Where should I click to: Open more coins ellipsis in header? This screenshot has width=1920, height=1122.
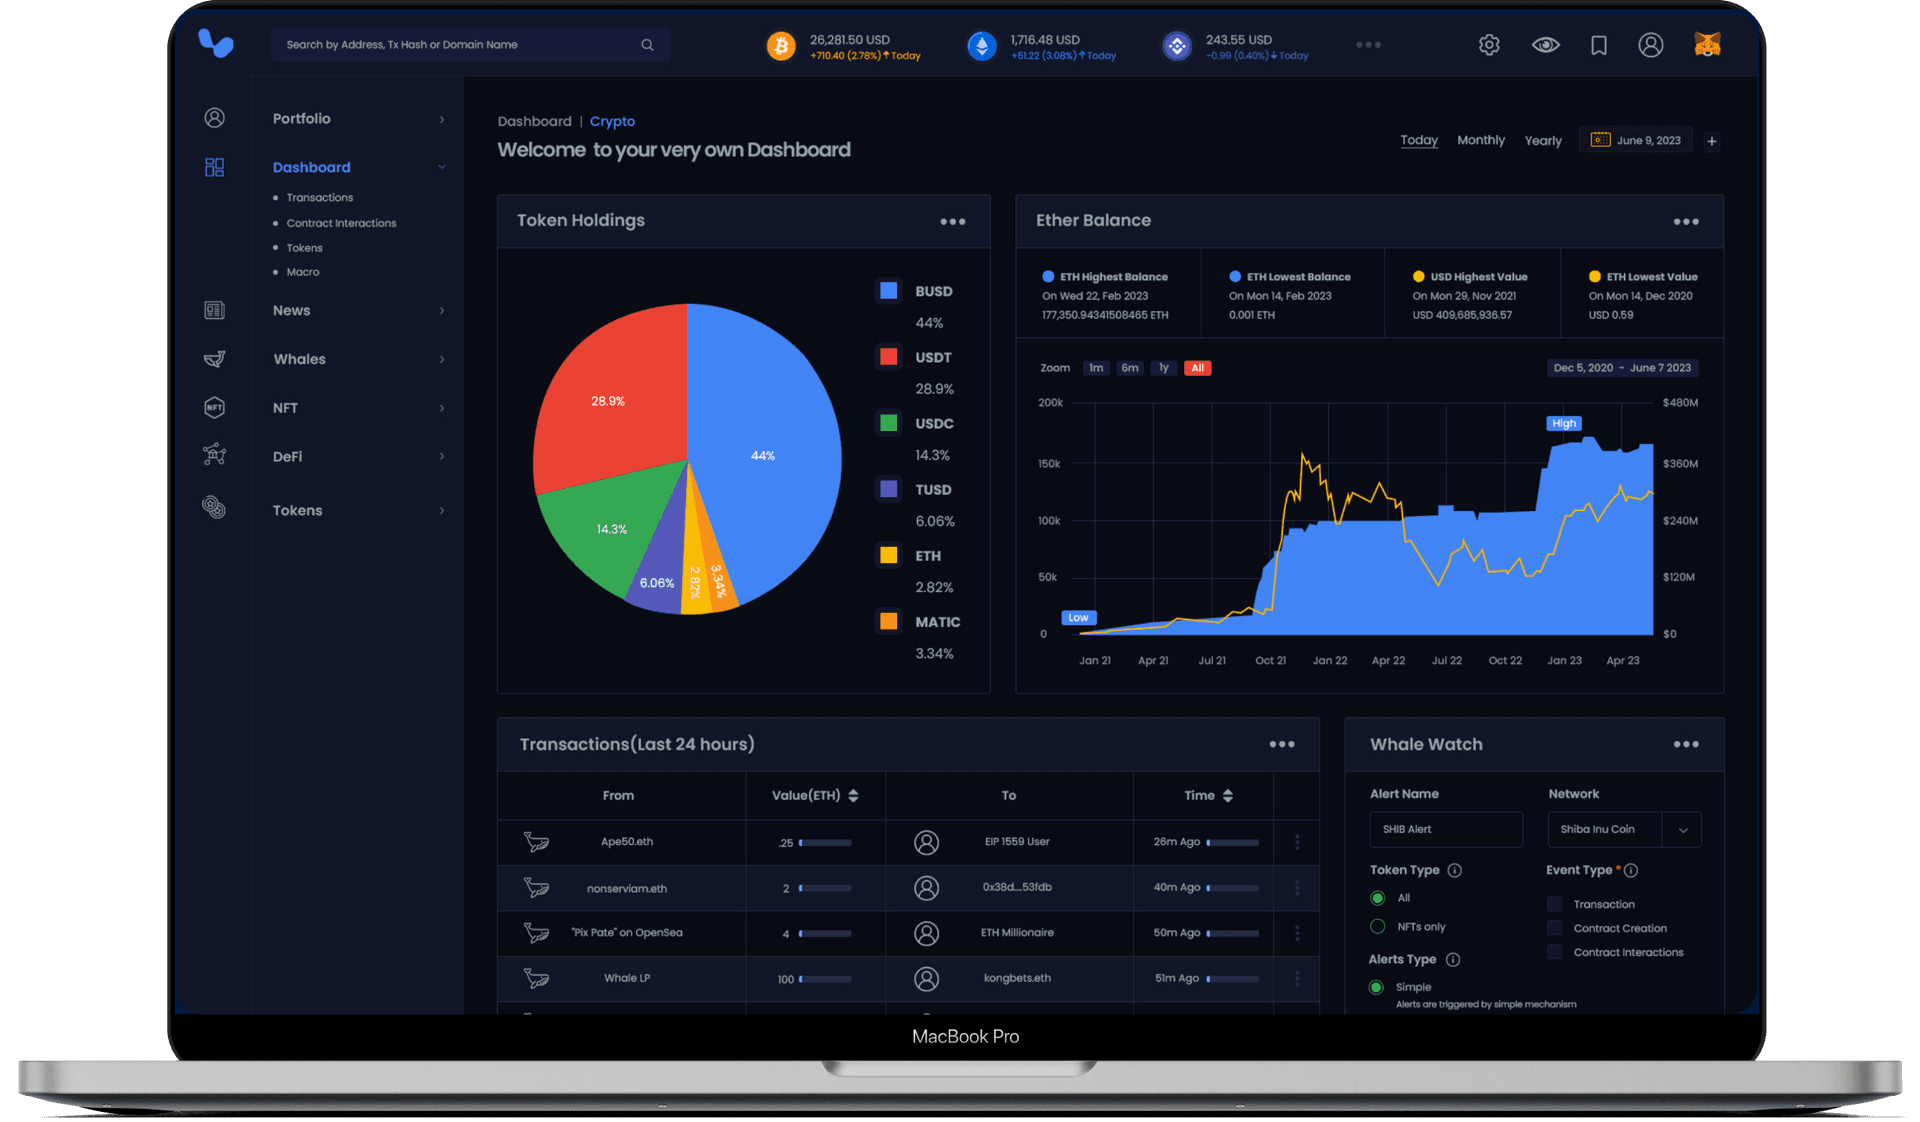1368,45
